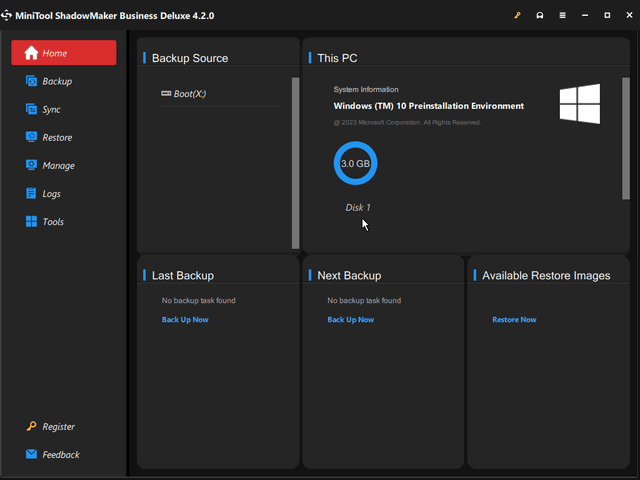Go to the Home tab
Screen dimensions: 640x480
tap(64, 53)
